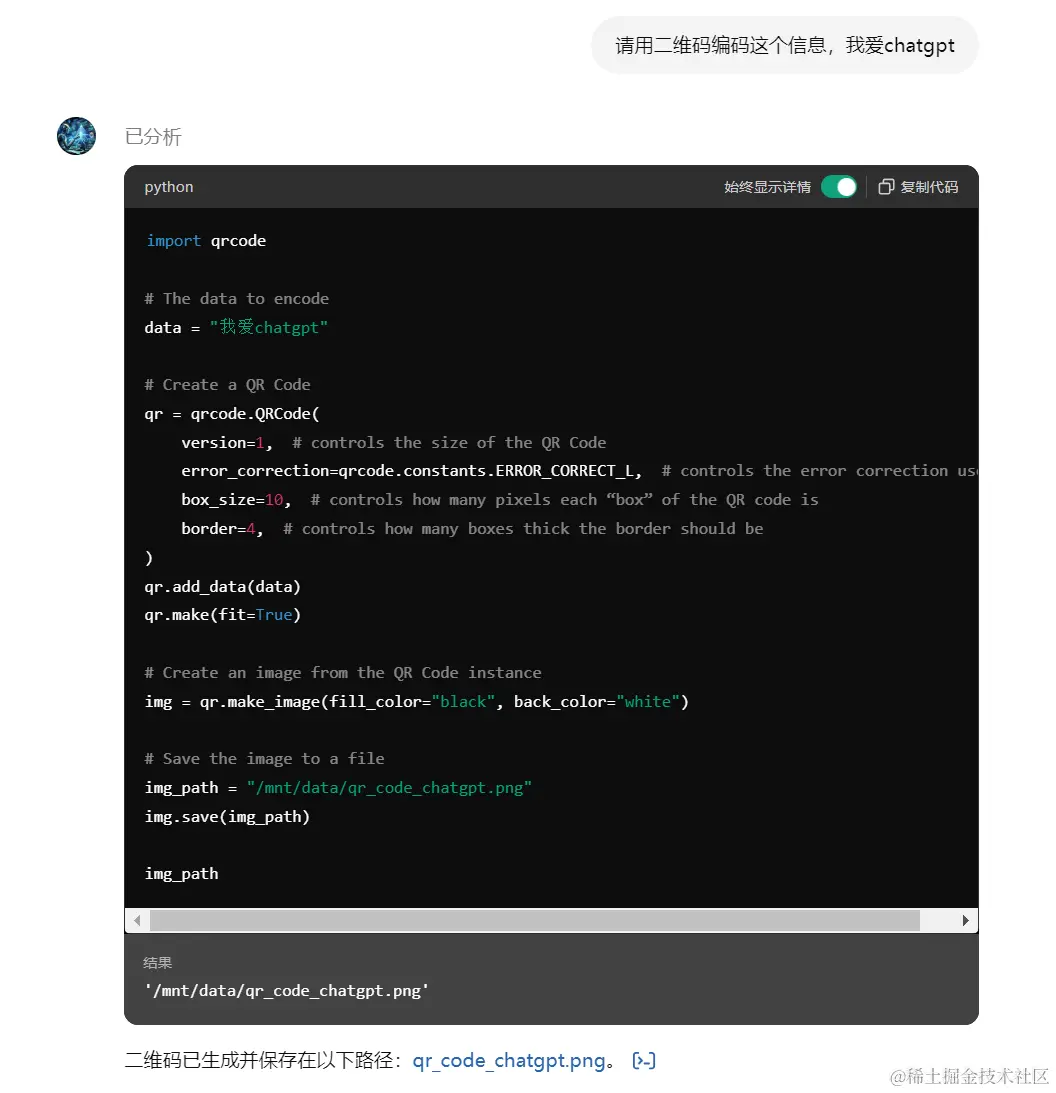
Task: Click the error_correction parameter line
Action: (579, 471)
